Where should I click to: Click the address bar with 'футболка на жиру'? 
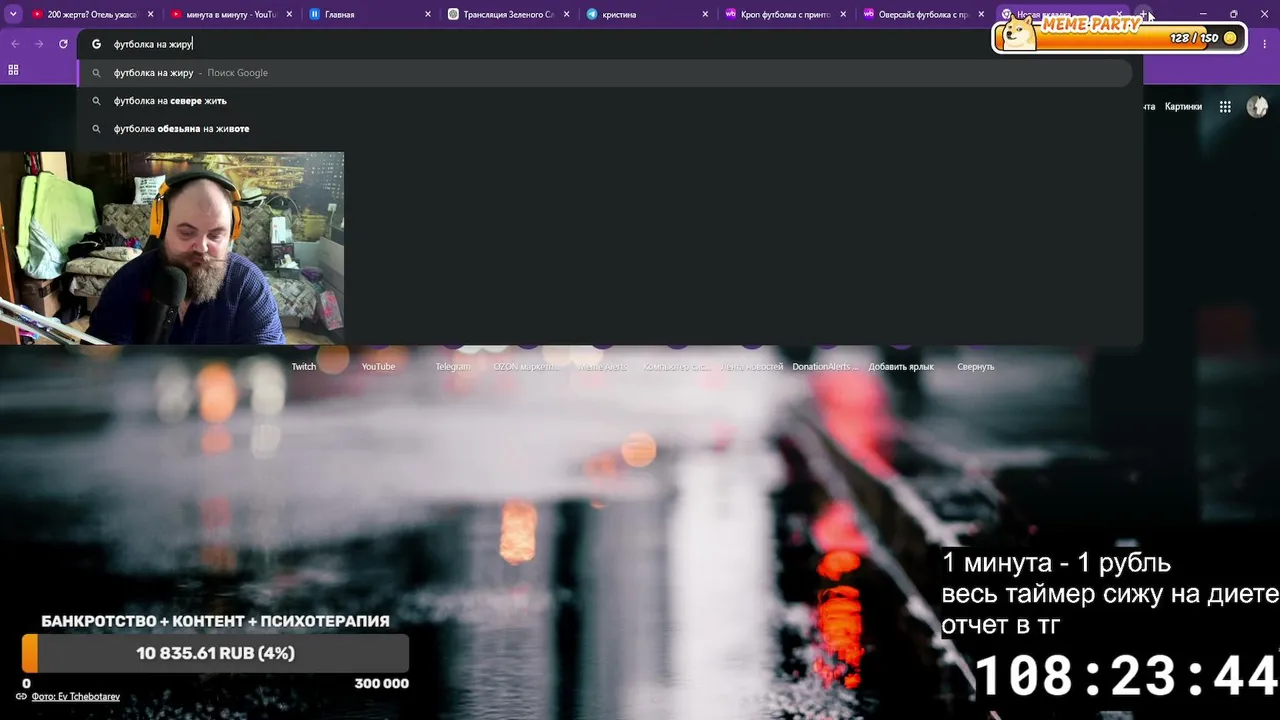[610, 44]
